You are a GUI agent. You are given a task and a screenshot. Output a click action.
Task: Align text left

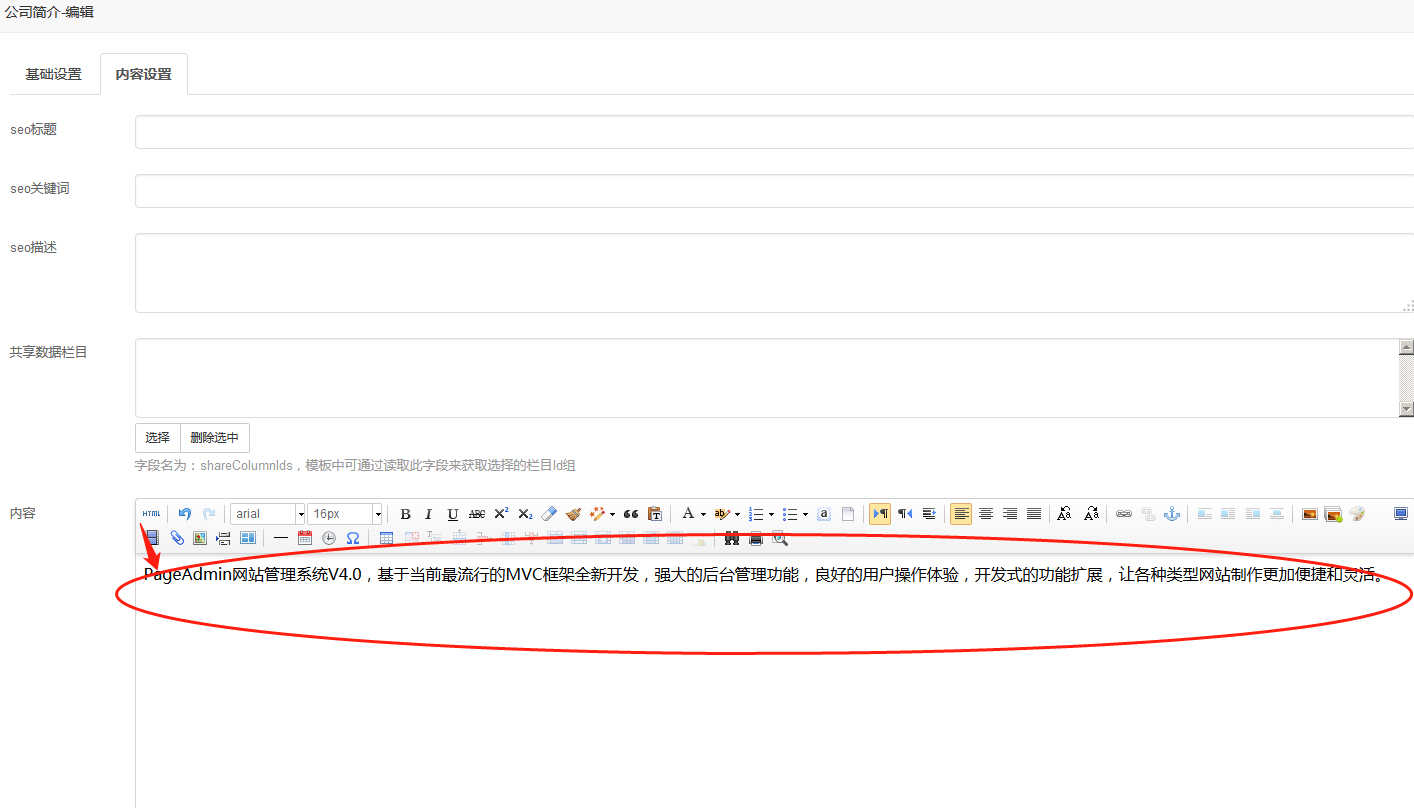coord(961,514)
